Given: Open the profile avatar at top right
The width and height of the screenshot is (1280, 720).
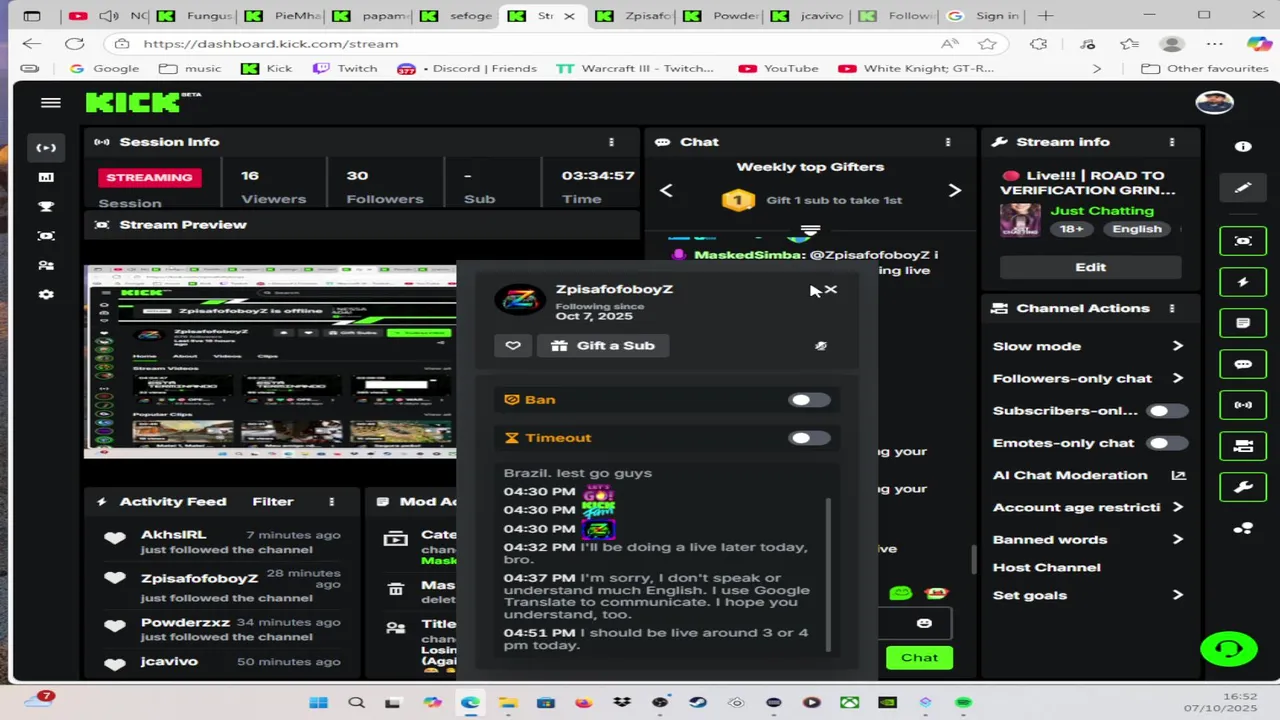Looking at the screenshot, I should (1214, 103).
